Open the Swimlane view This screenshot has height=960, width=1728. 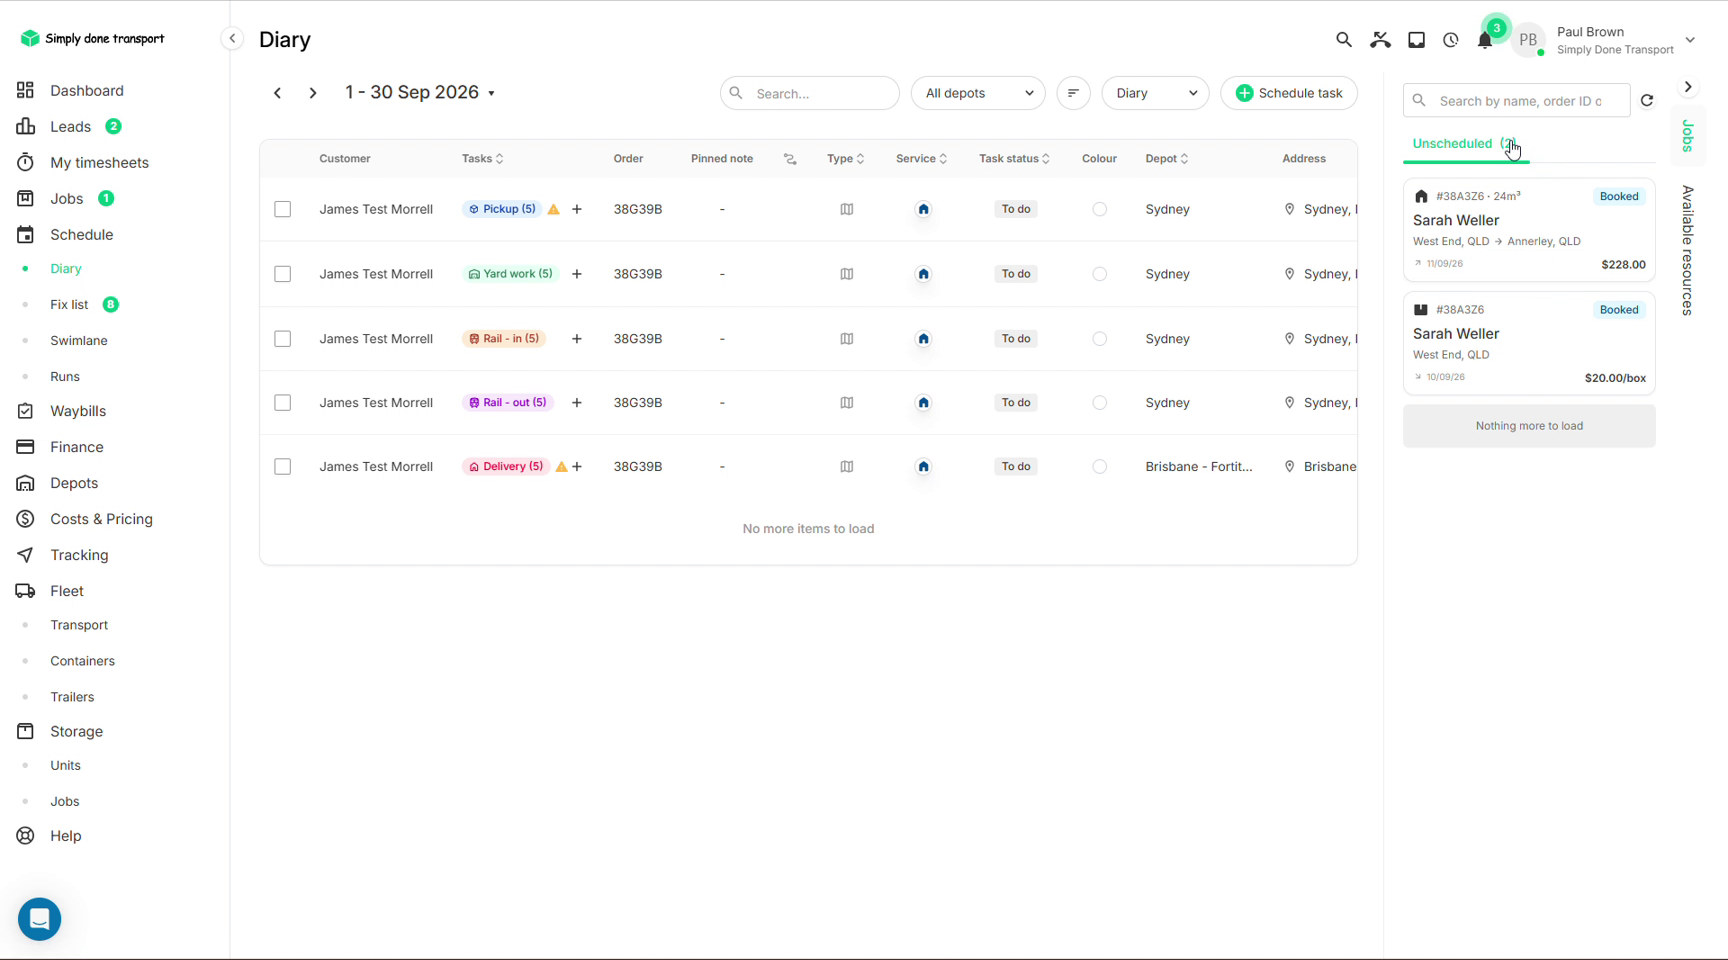79,341
